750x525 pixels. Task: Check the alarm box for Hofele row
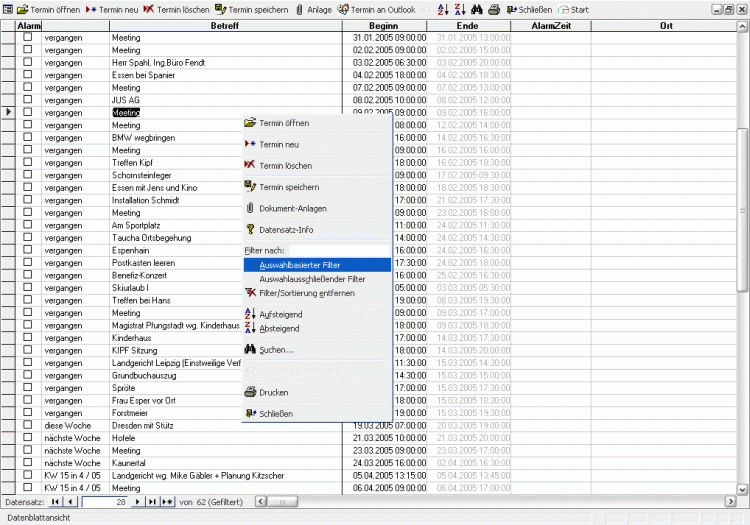tap(28, 437)
